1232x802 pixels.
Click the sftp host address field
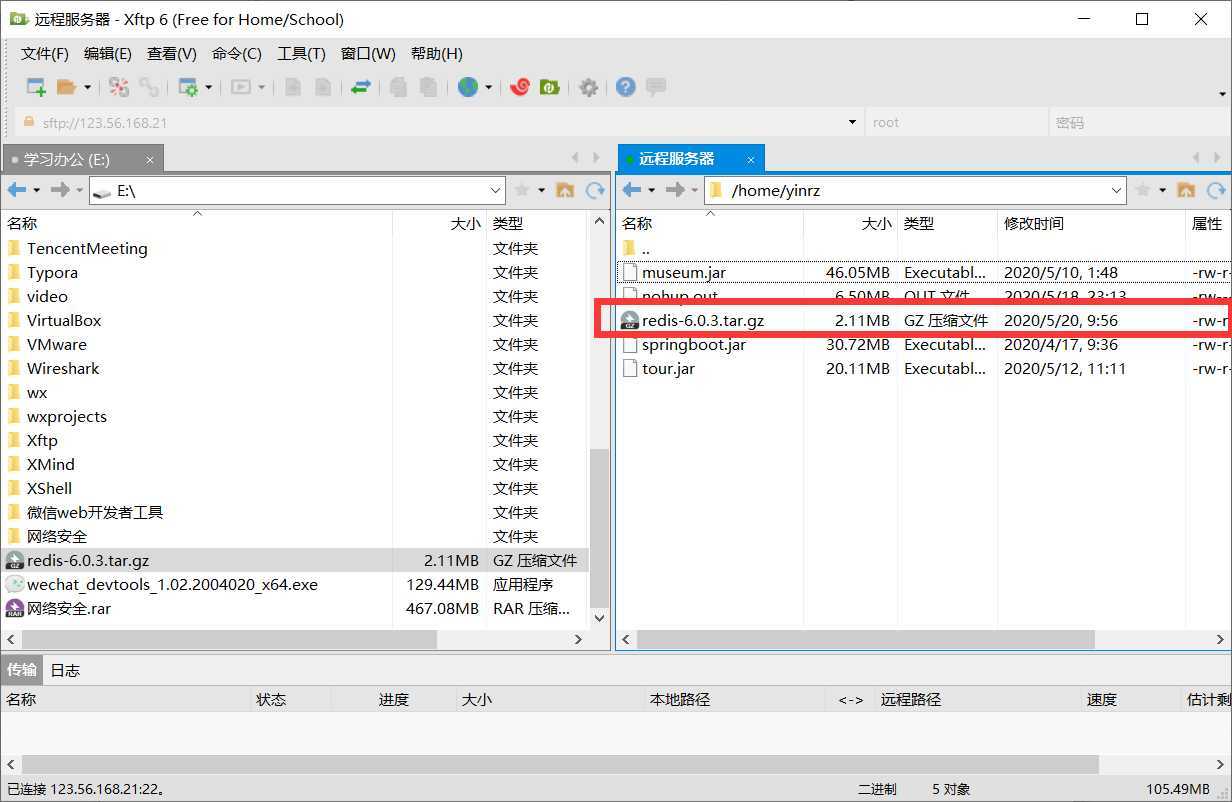coord(430,122)
